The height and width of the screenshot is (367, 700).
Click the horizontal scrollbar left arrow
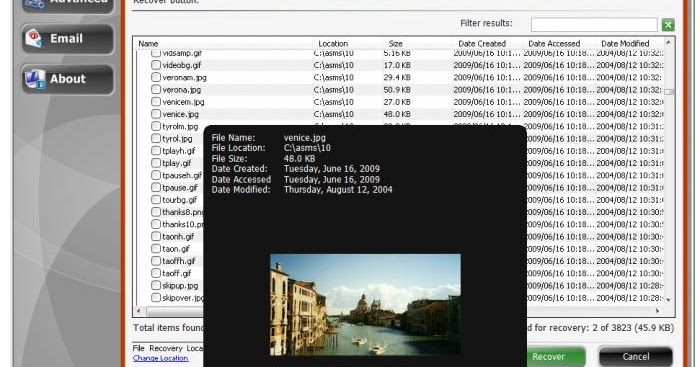tap(138, 310)
